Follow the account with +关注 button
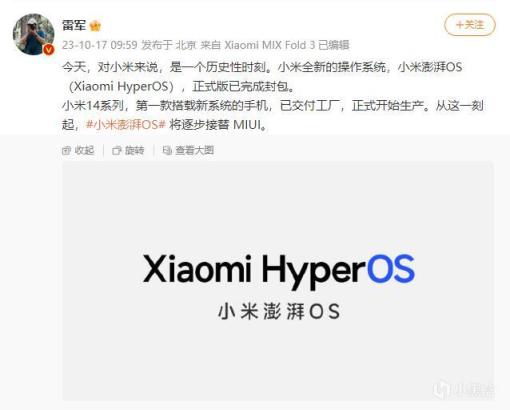 pos(470,25)
